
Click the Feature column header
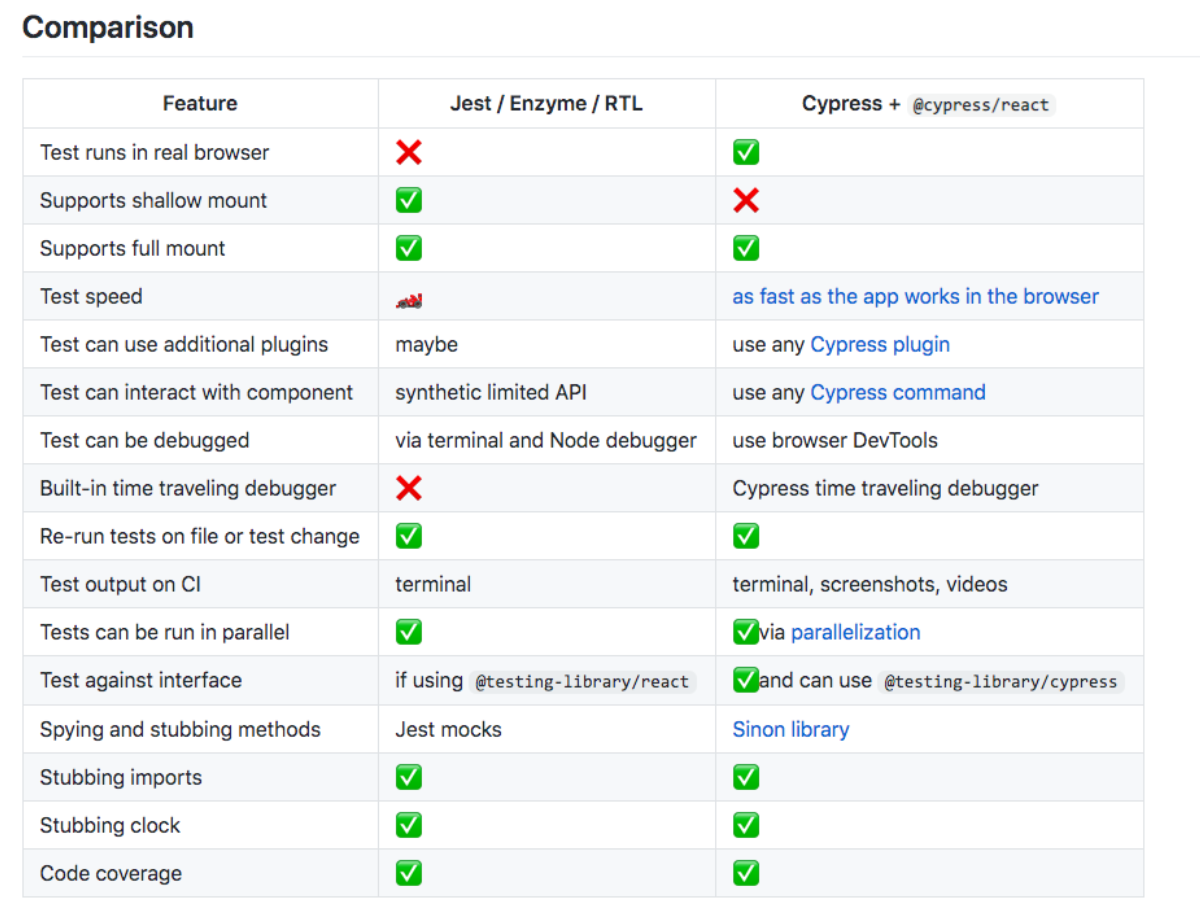point(200,103)
